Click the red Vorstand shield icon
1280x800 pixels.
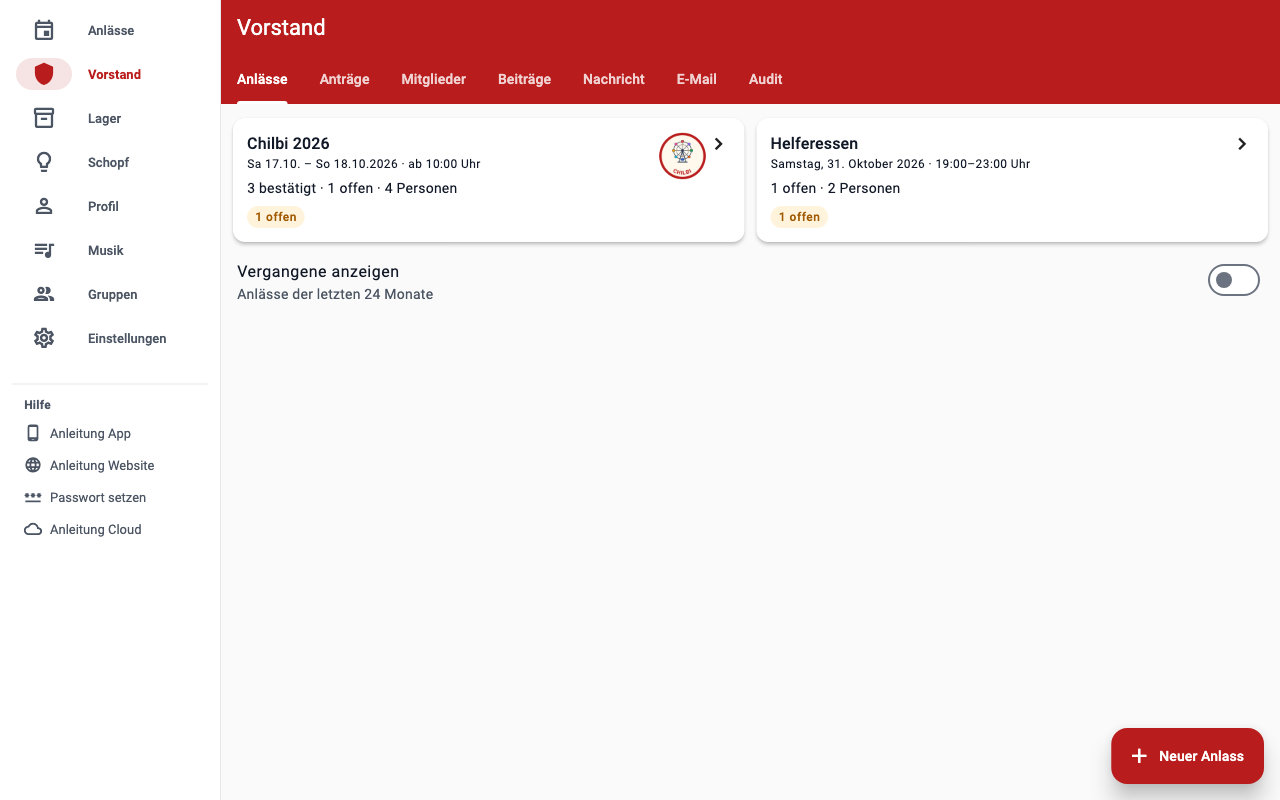(x=44, y=74)
